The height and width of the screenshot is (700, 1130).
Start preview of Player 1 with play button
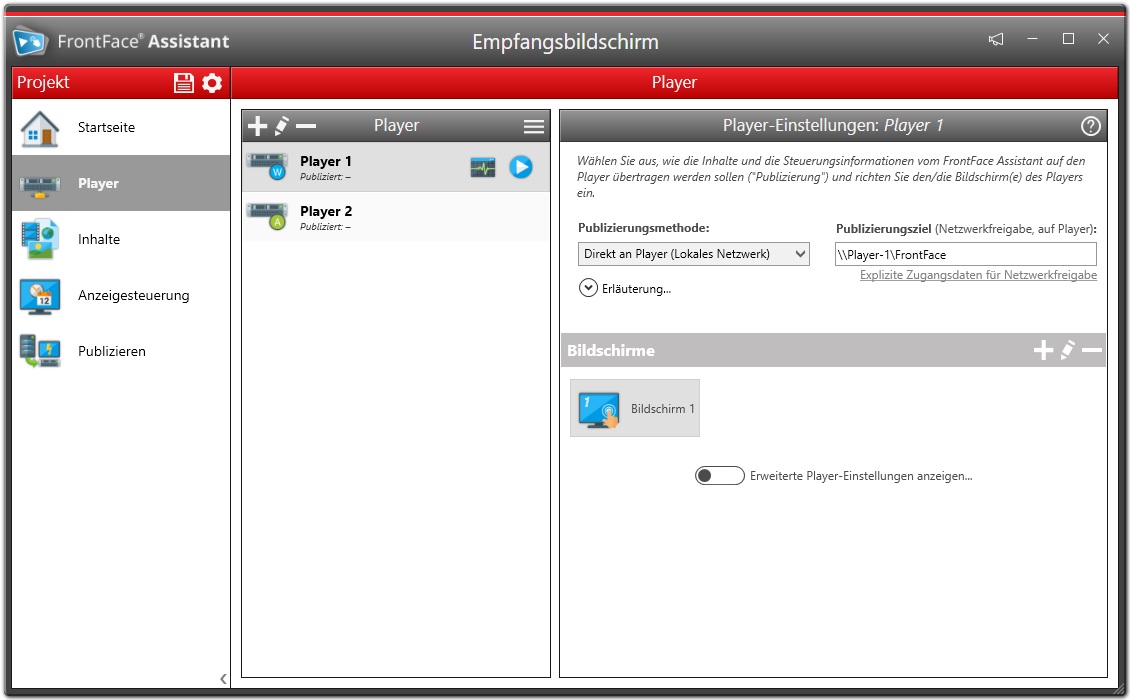point(521,167)
